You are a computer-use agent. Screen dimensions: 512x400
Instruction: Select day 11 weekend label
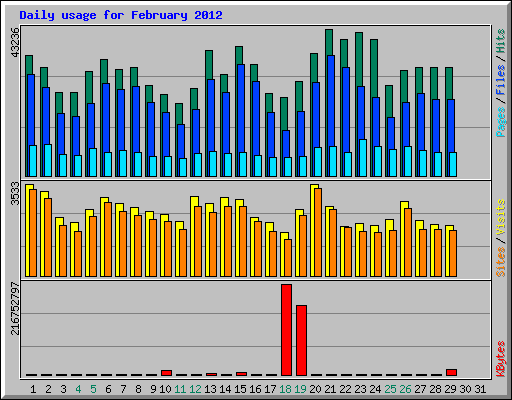coord(180,389)
